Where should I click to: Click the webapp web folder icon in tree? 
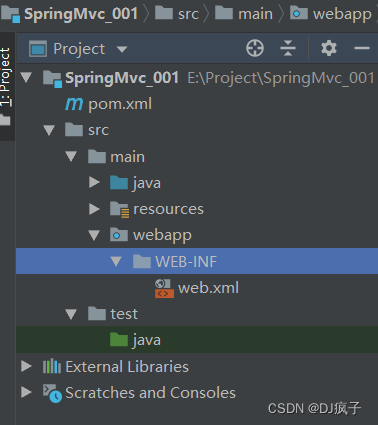119,235
